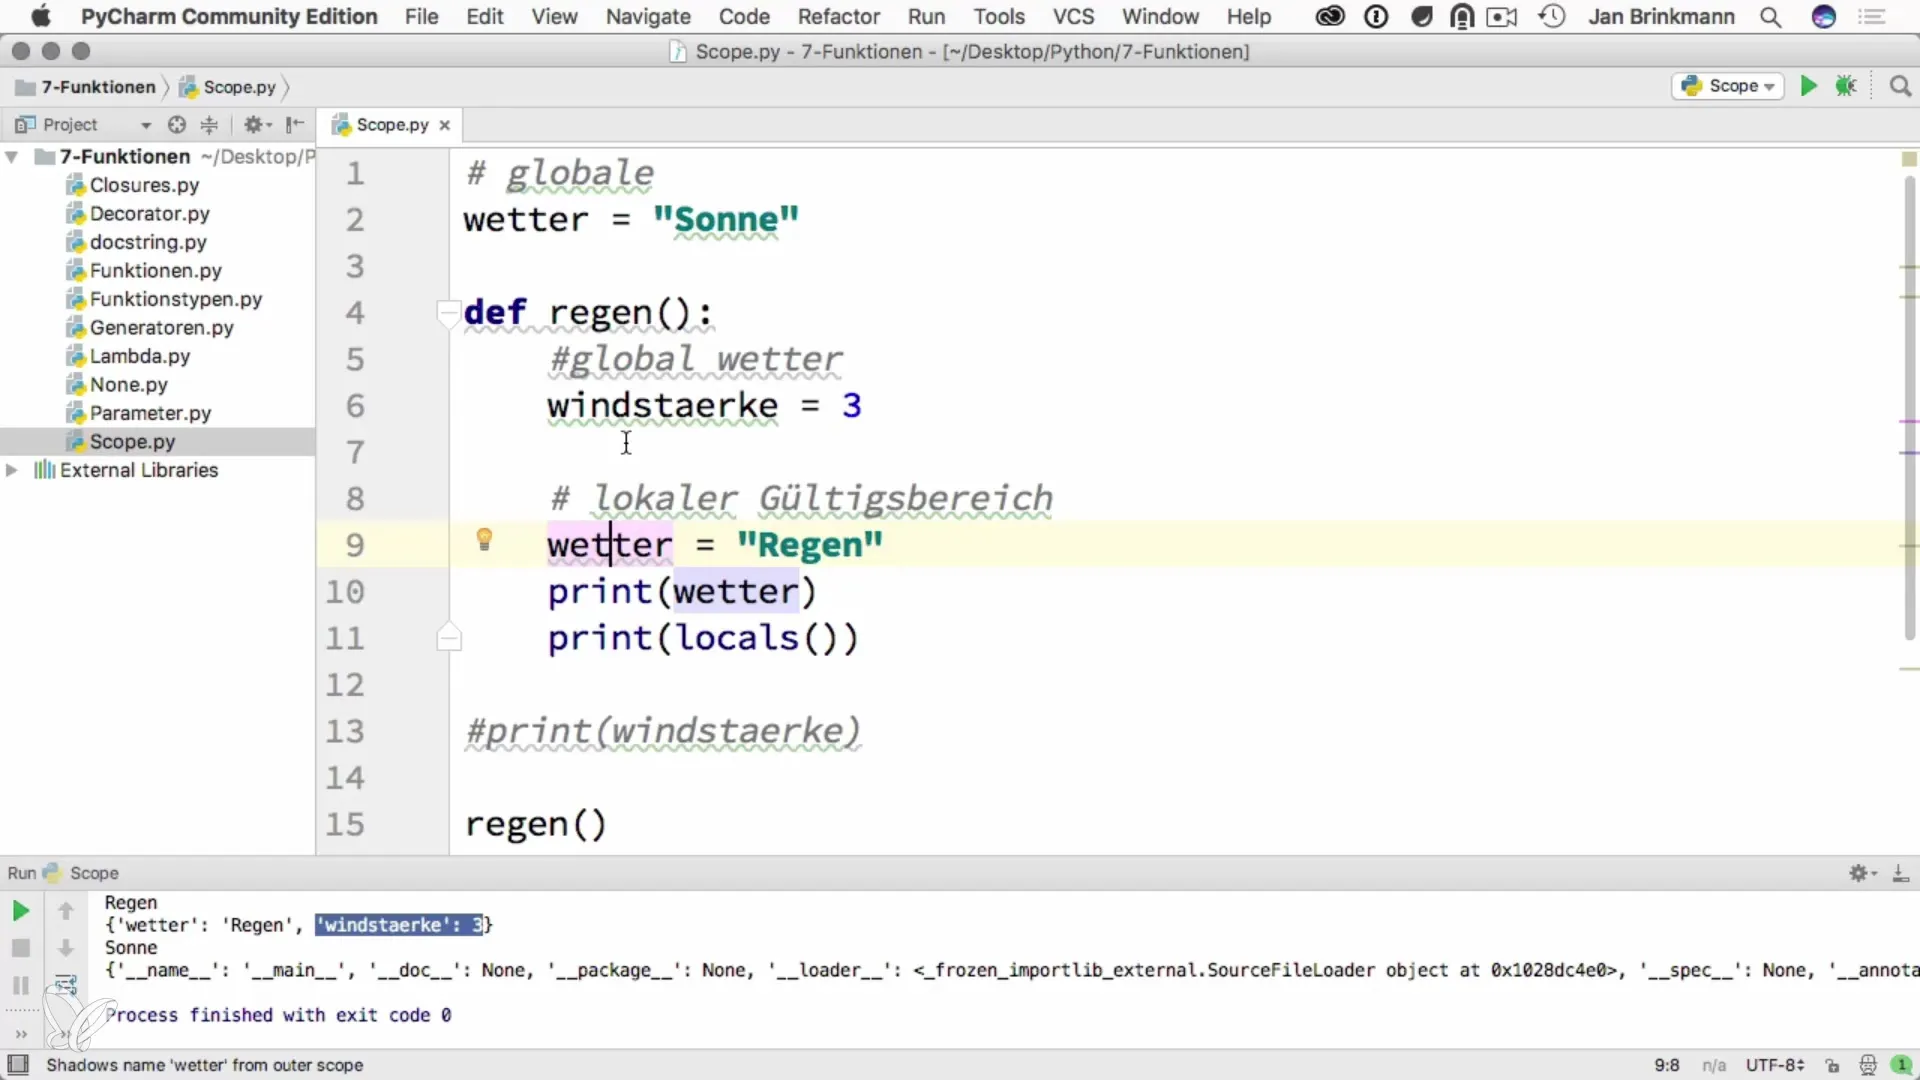Open Closures.py in project tree
This screenshot has width=1920, height=1080.
coord(144,185)
